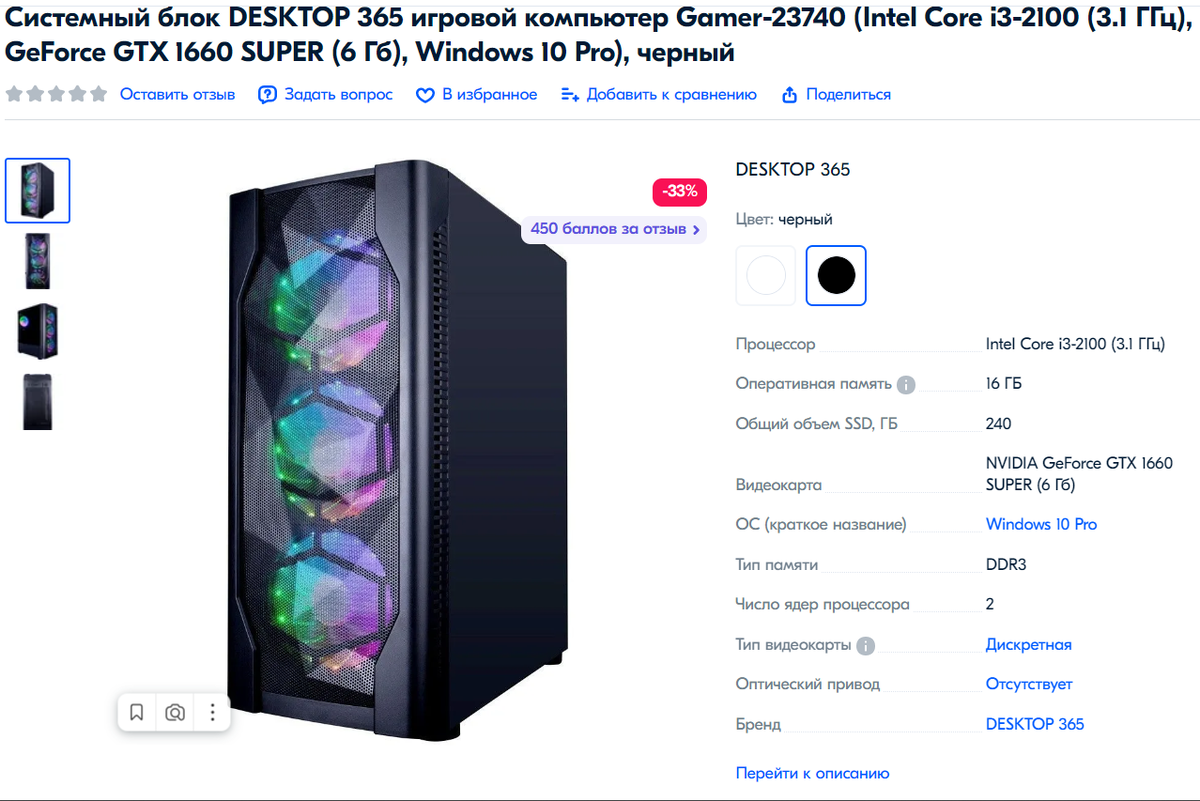The width and height of the screenshot is (1200, 801).
Task: Open the Windows 10 Pro link
Action: (x=1041, y=524)
